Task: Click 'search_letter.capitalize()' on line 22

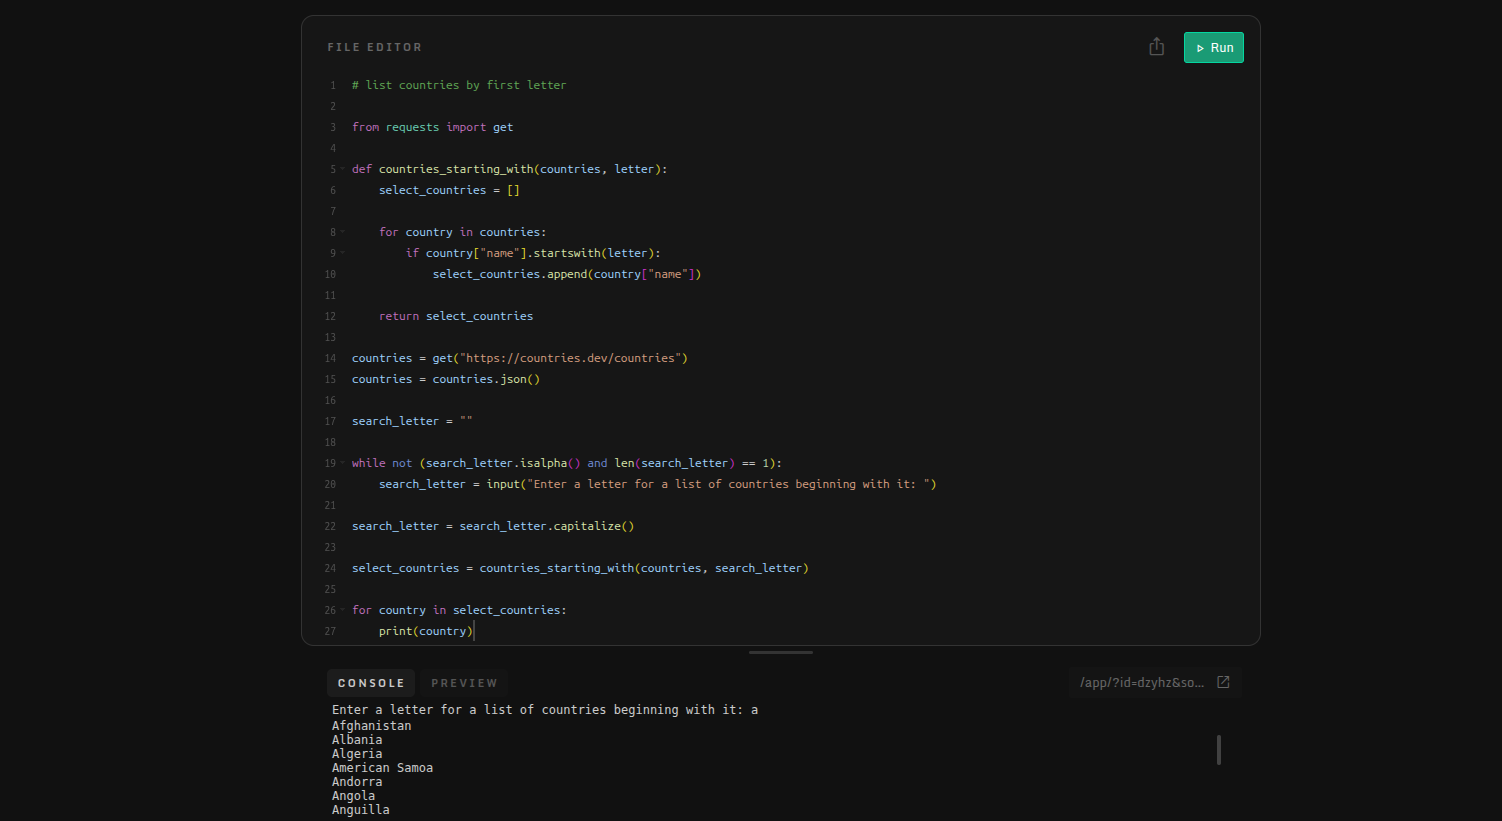Action: click(547, 526)
